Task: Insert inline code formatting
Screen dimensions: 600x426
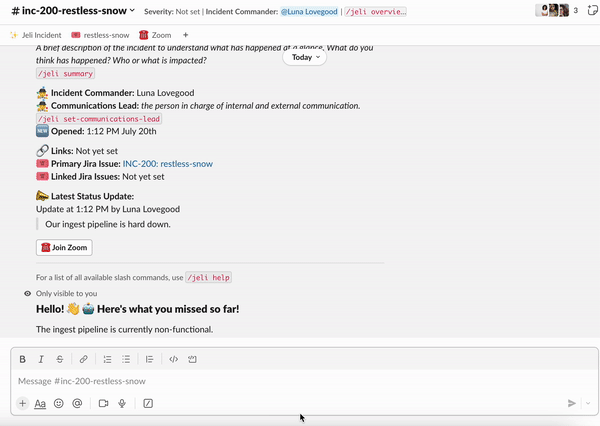Action: pos(173,359)
